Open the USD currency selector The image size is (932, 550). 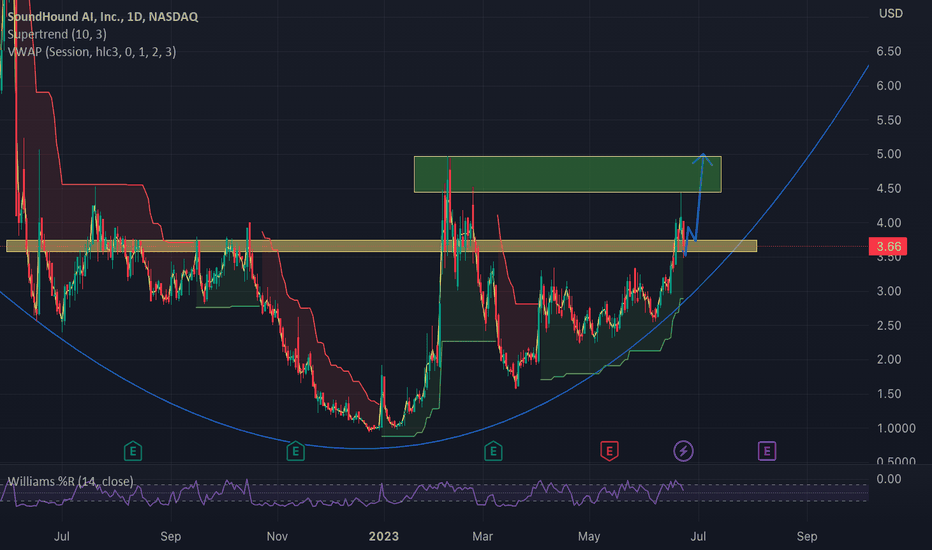point(890,13)
